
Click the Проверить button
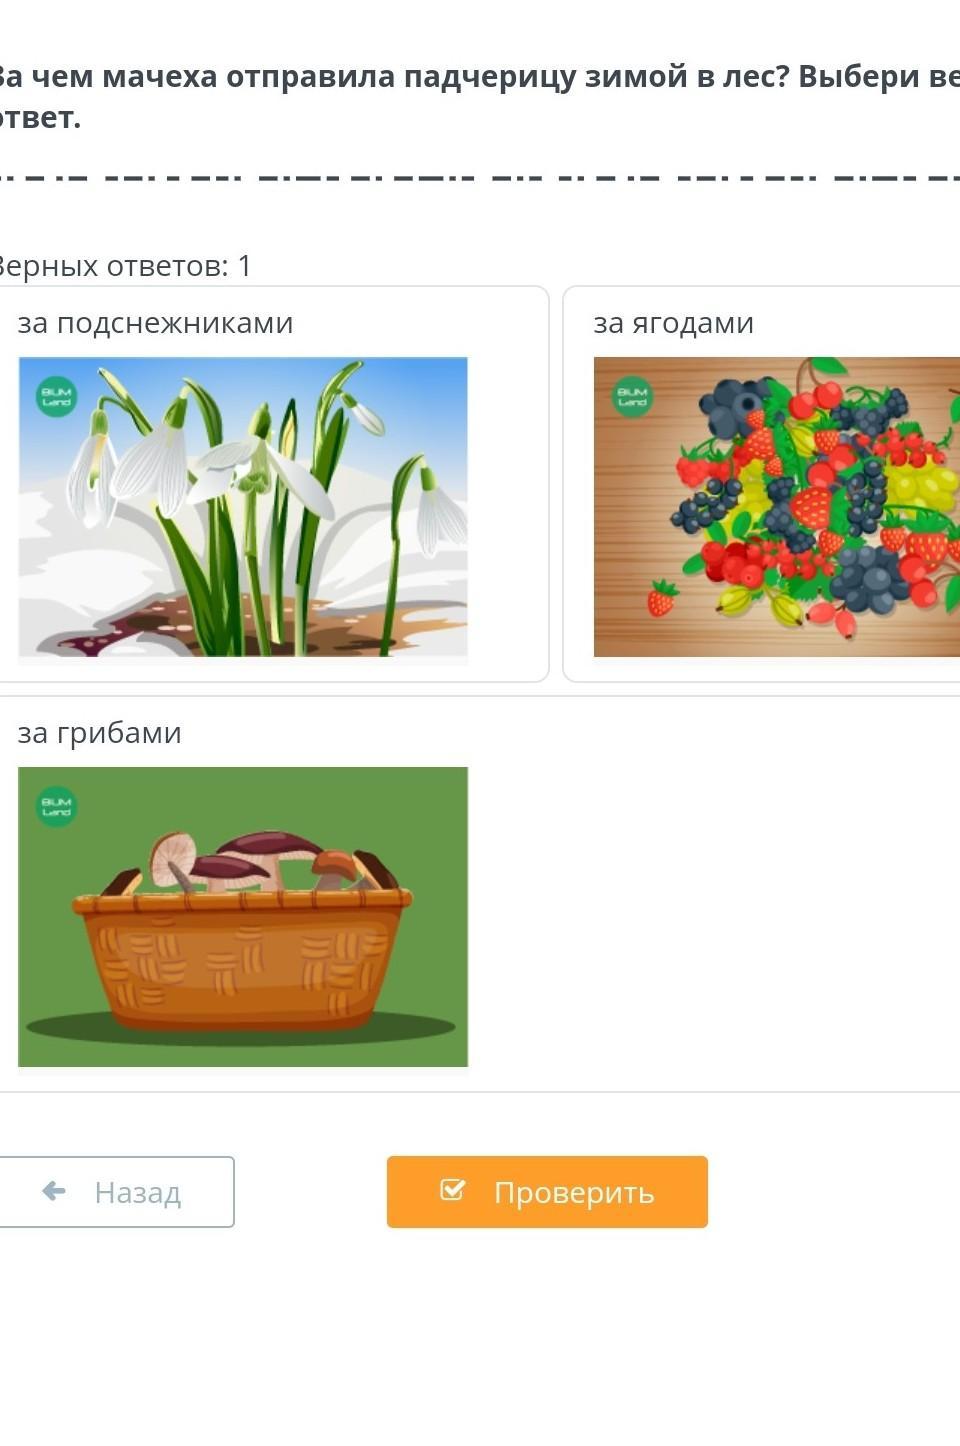coord(547,1191)
